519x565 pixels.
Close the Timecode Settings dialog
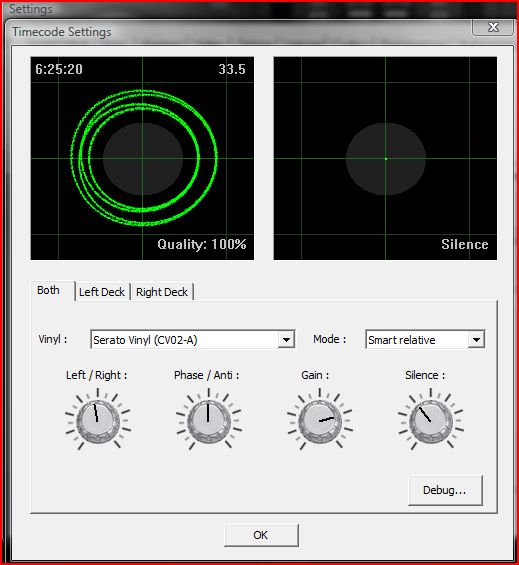point(493,27)
